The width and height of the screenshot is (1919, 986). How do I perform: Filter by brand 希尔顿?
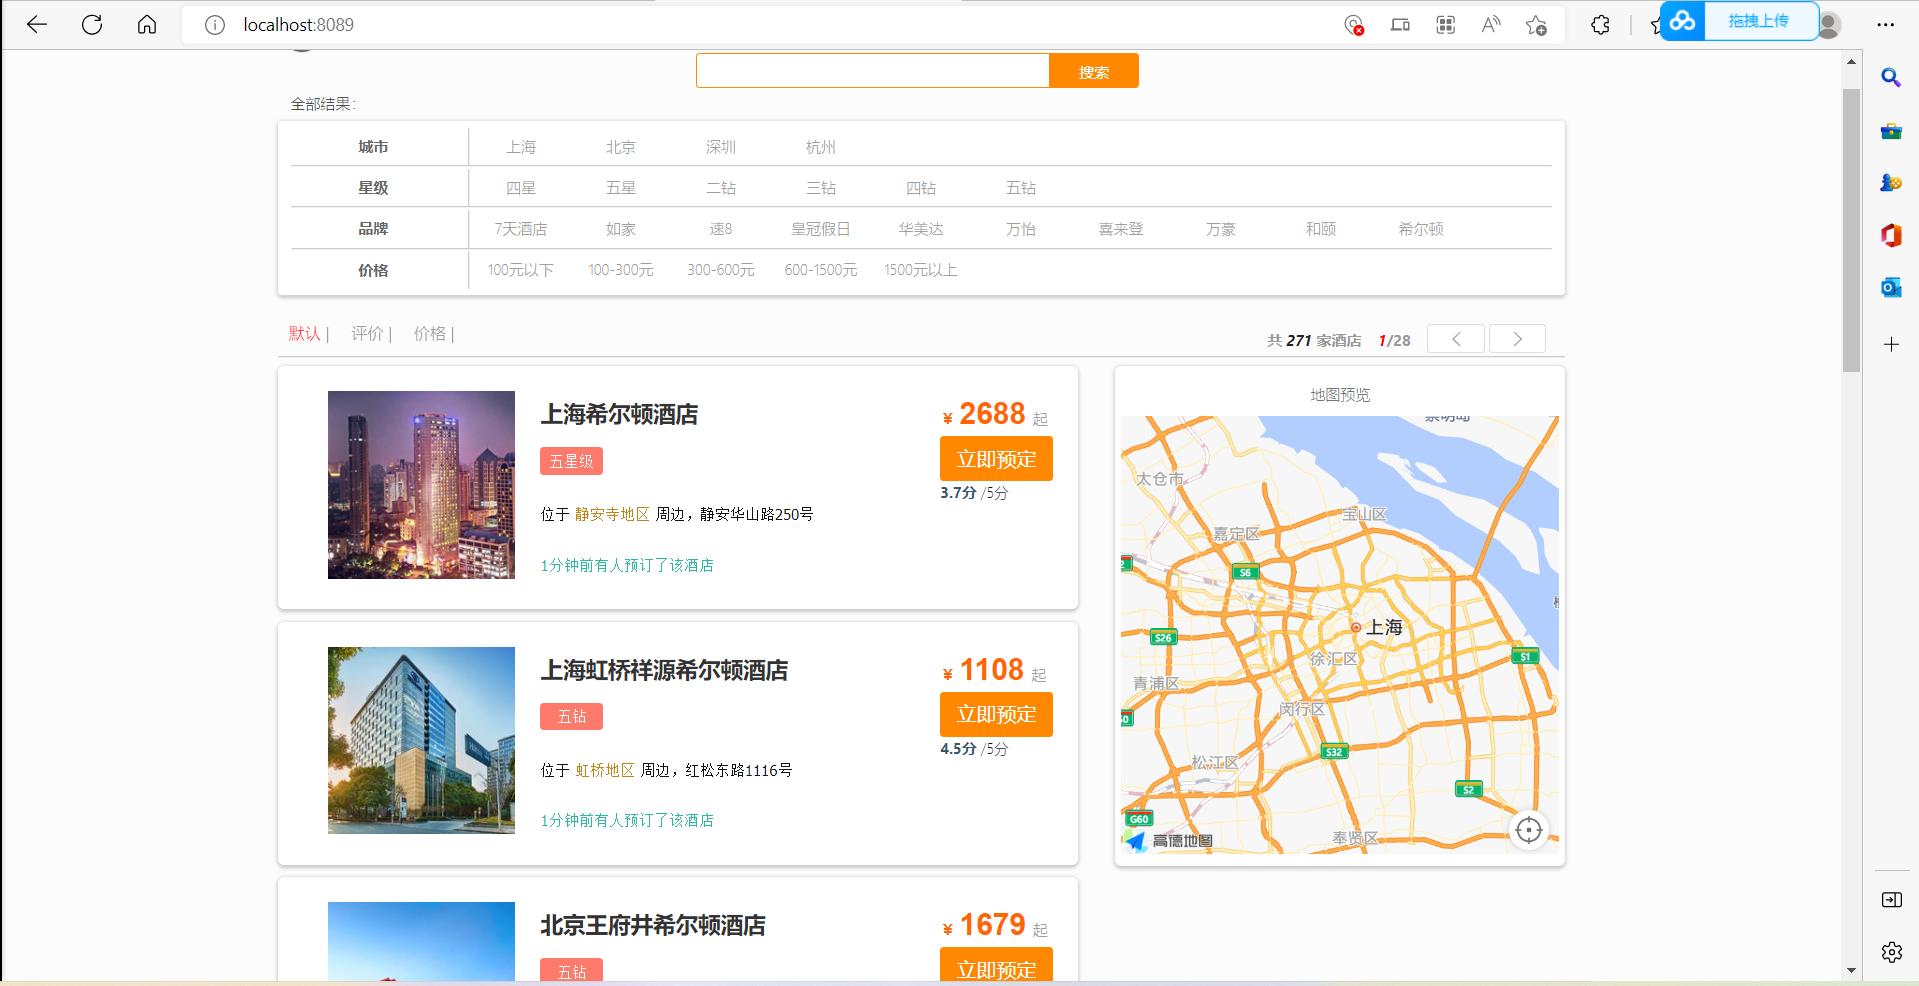(x=1421, y=229)
